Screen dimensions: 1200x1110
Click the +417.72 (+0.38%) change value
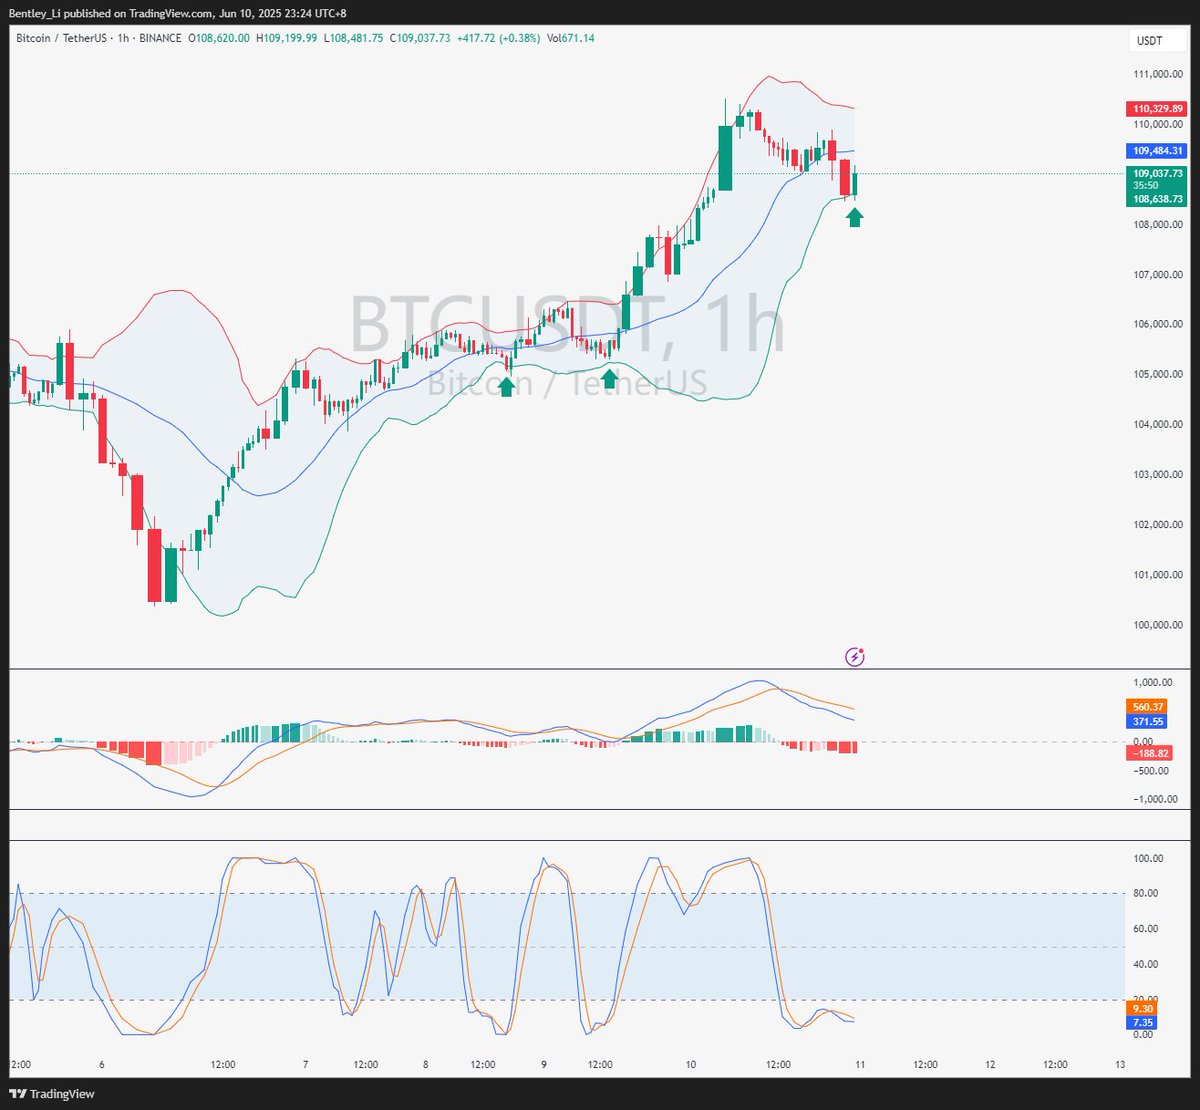[x=497, y=38]
